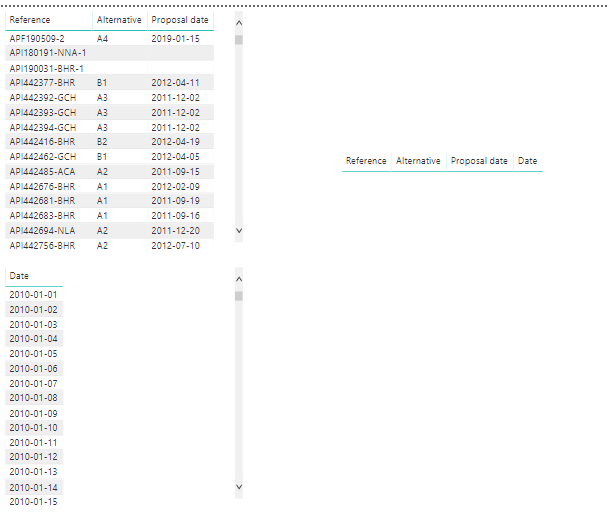
Task: Select reference API442393-GCH
Action: pyautogui.click(x=43, y=112)
